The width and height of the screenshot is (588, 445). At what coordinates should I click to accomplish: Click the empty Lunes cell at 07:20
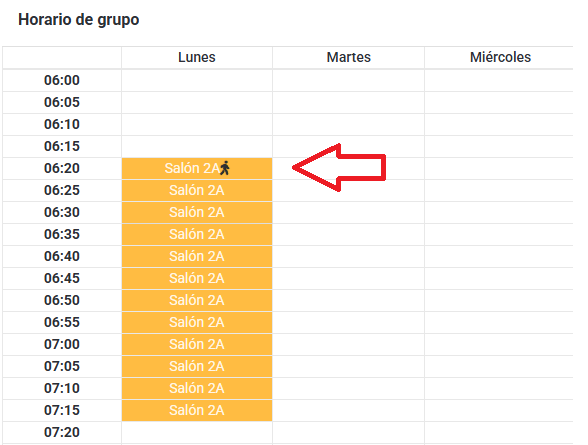pos(197,433)
